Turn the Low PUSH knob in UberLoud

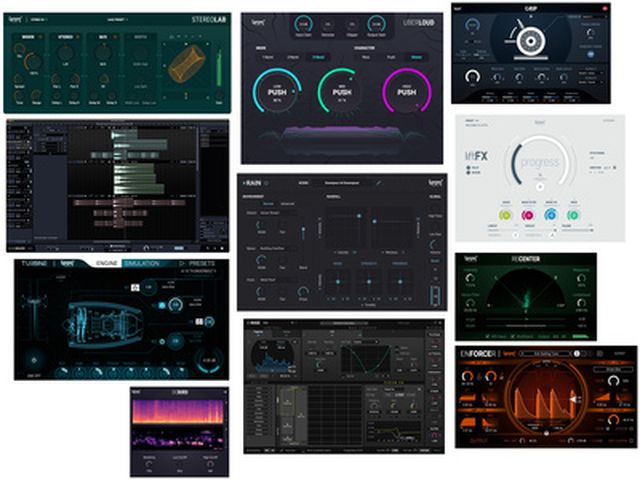277,91
